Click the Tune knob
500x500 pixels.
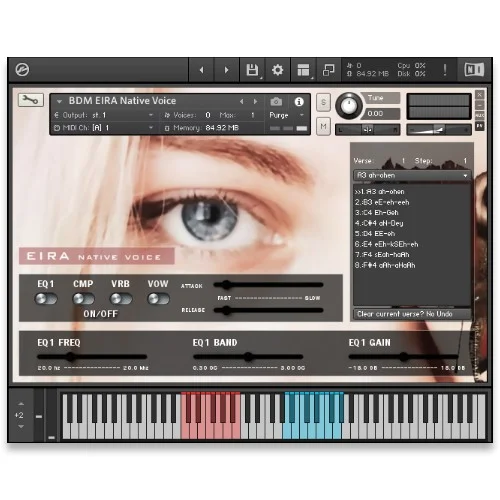349,106
